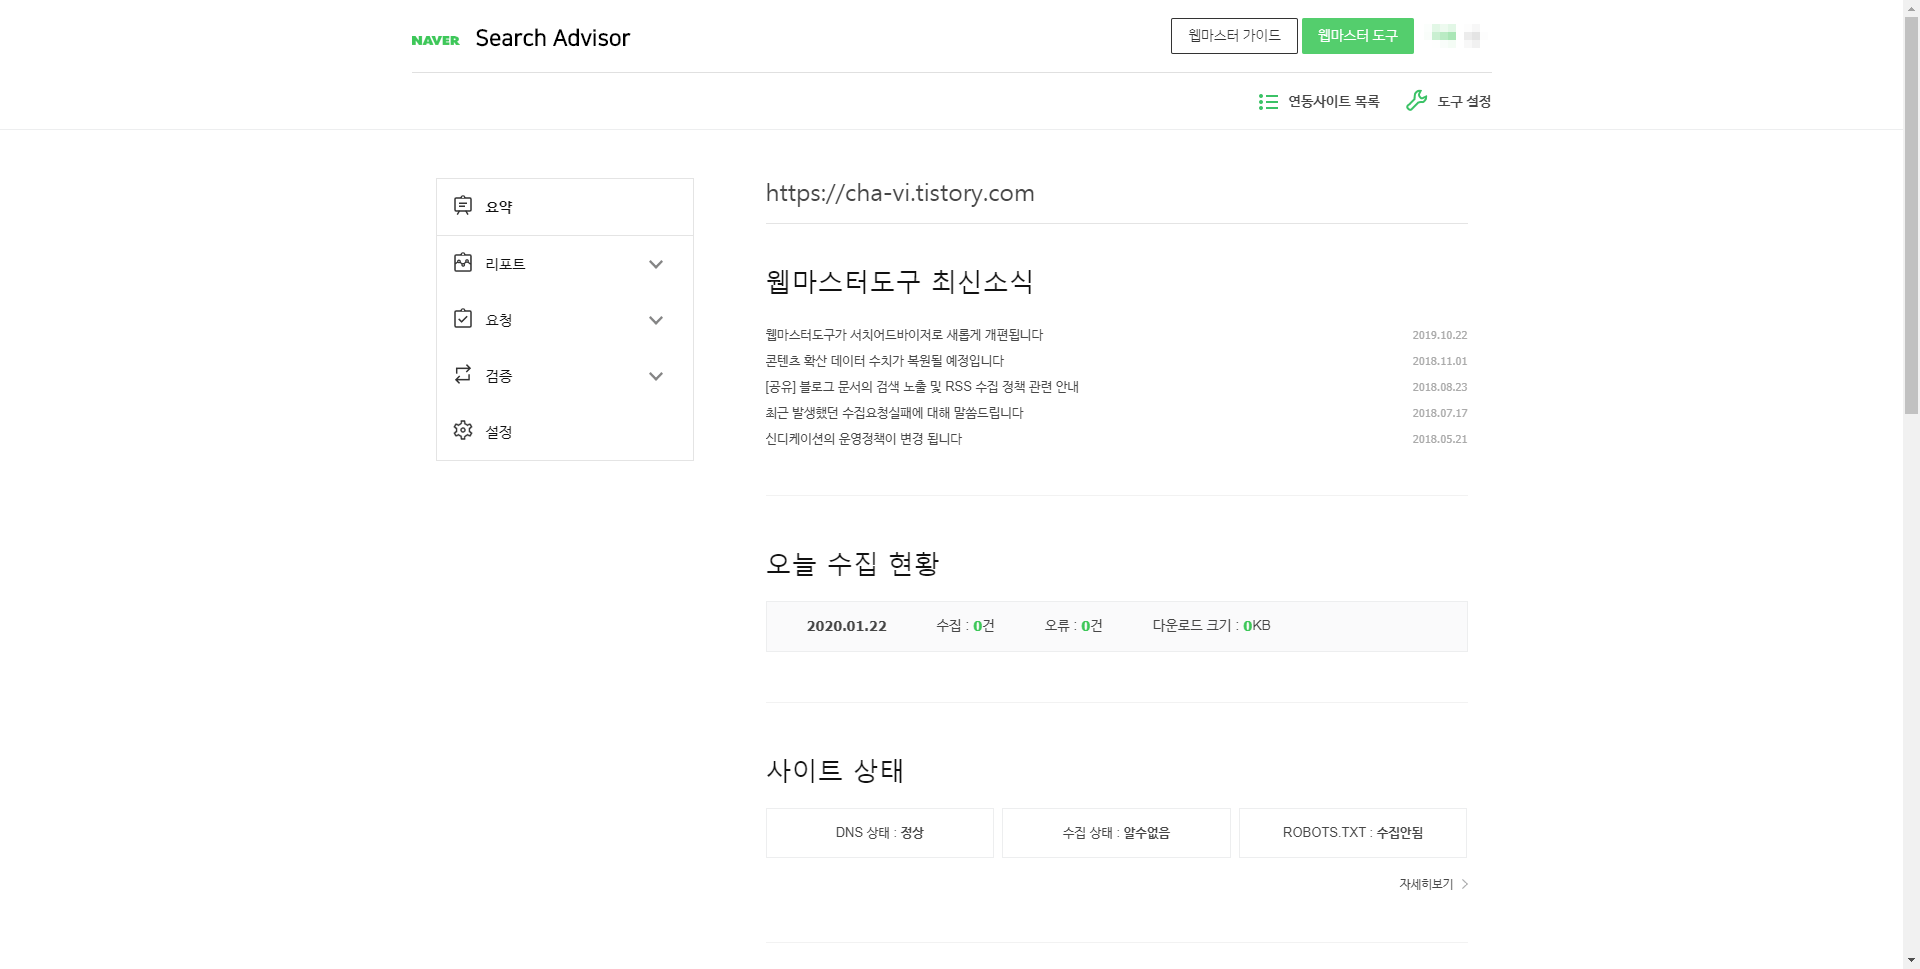Open 연동사이트 목록 link text

click(x=1333, y=102)
